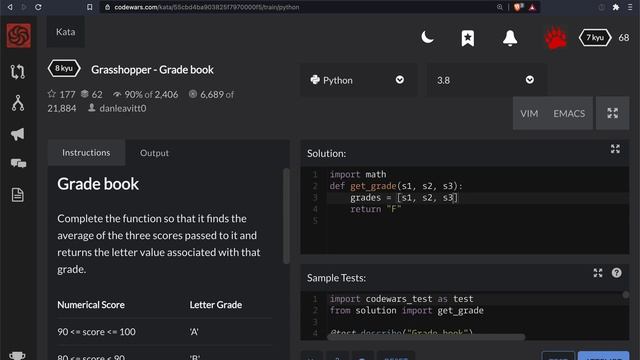The height and width of the screenshot is (360, 640).
Task: Click the Sample Tests help icon
Action: pos(616,273)
